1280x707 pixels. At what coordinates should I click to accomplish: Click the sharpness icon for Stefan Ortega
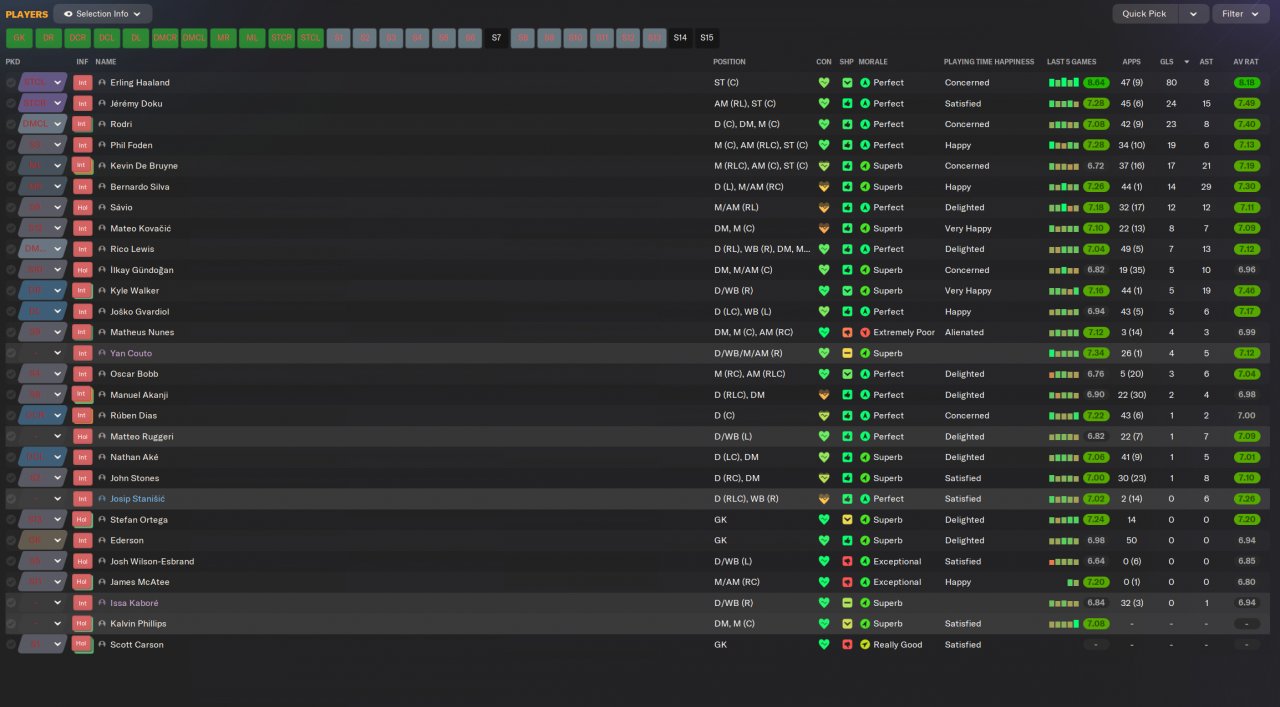pyautogui.click(x=847, y=520)
